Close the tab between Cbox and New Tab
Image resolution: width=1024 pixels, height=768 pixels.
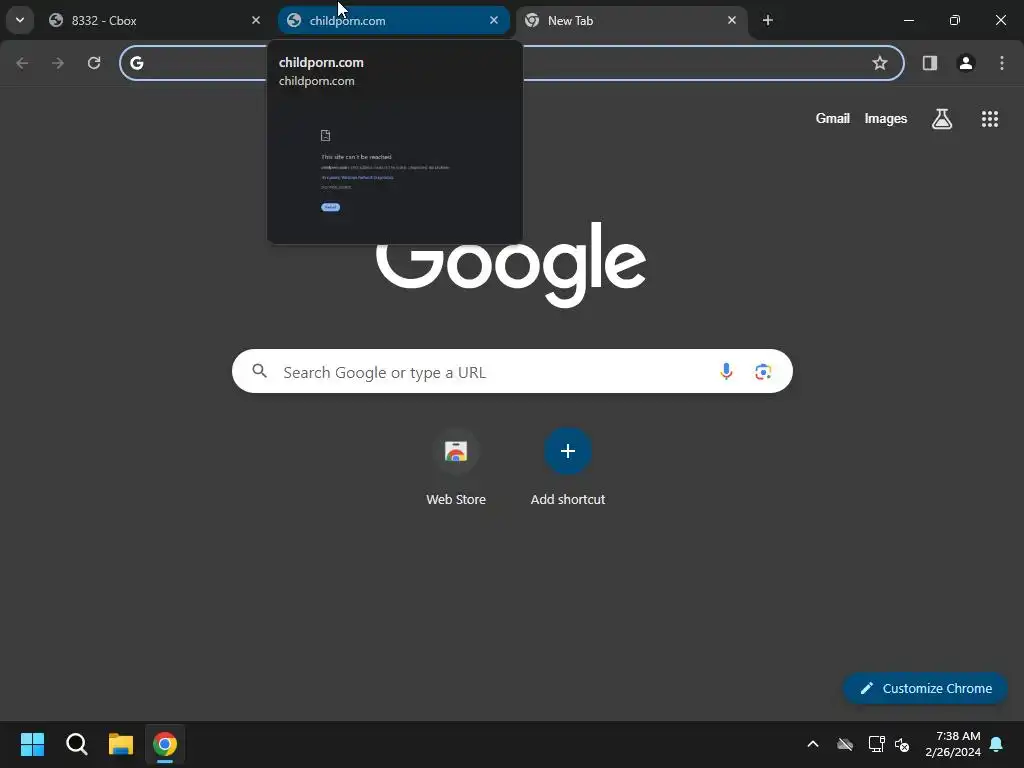click(494, 20)
